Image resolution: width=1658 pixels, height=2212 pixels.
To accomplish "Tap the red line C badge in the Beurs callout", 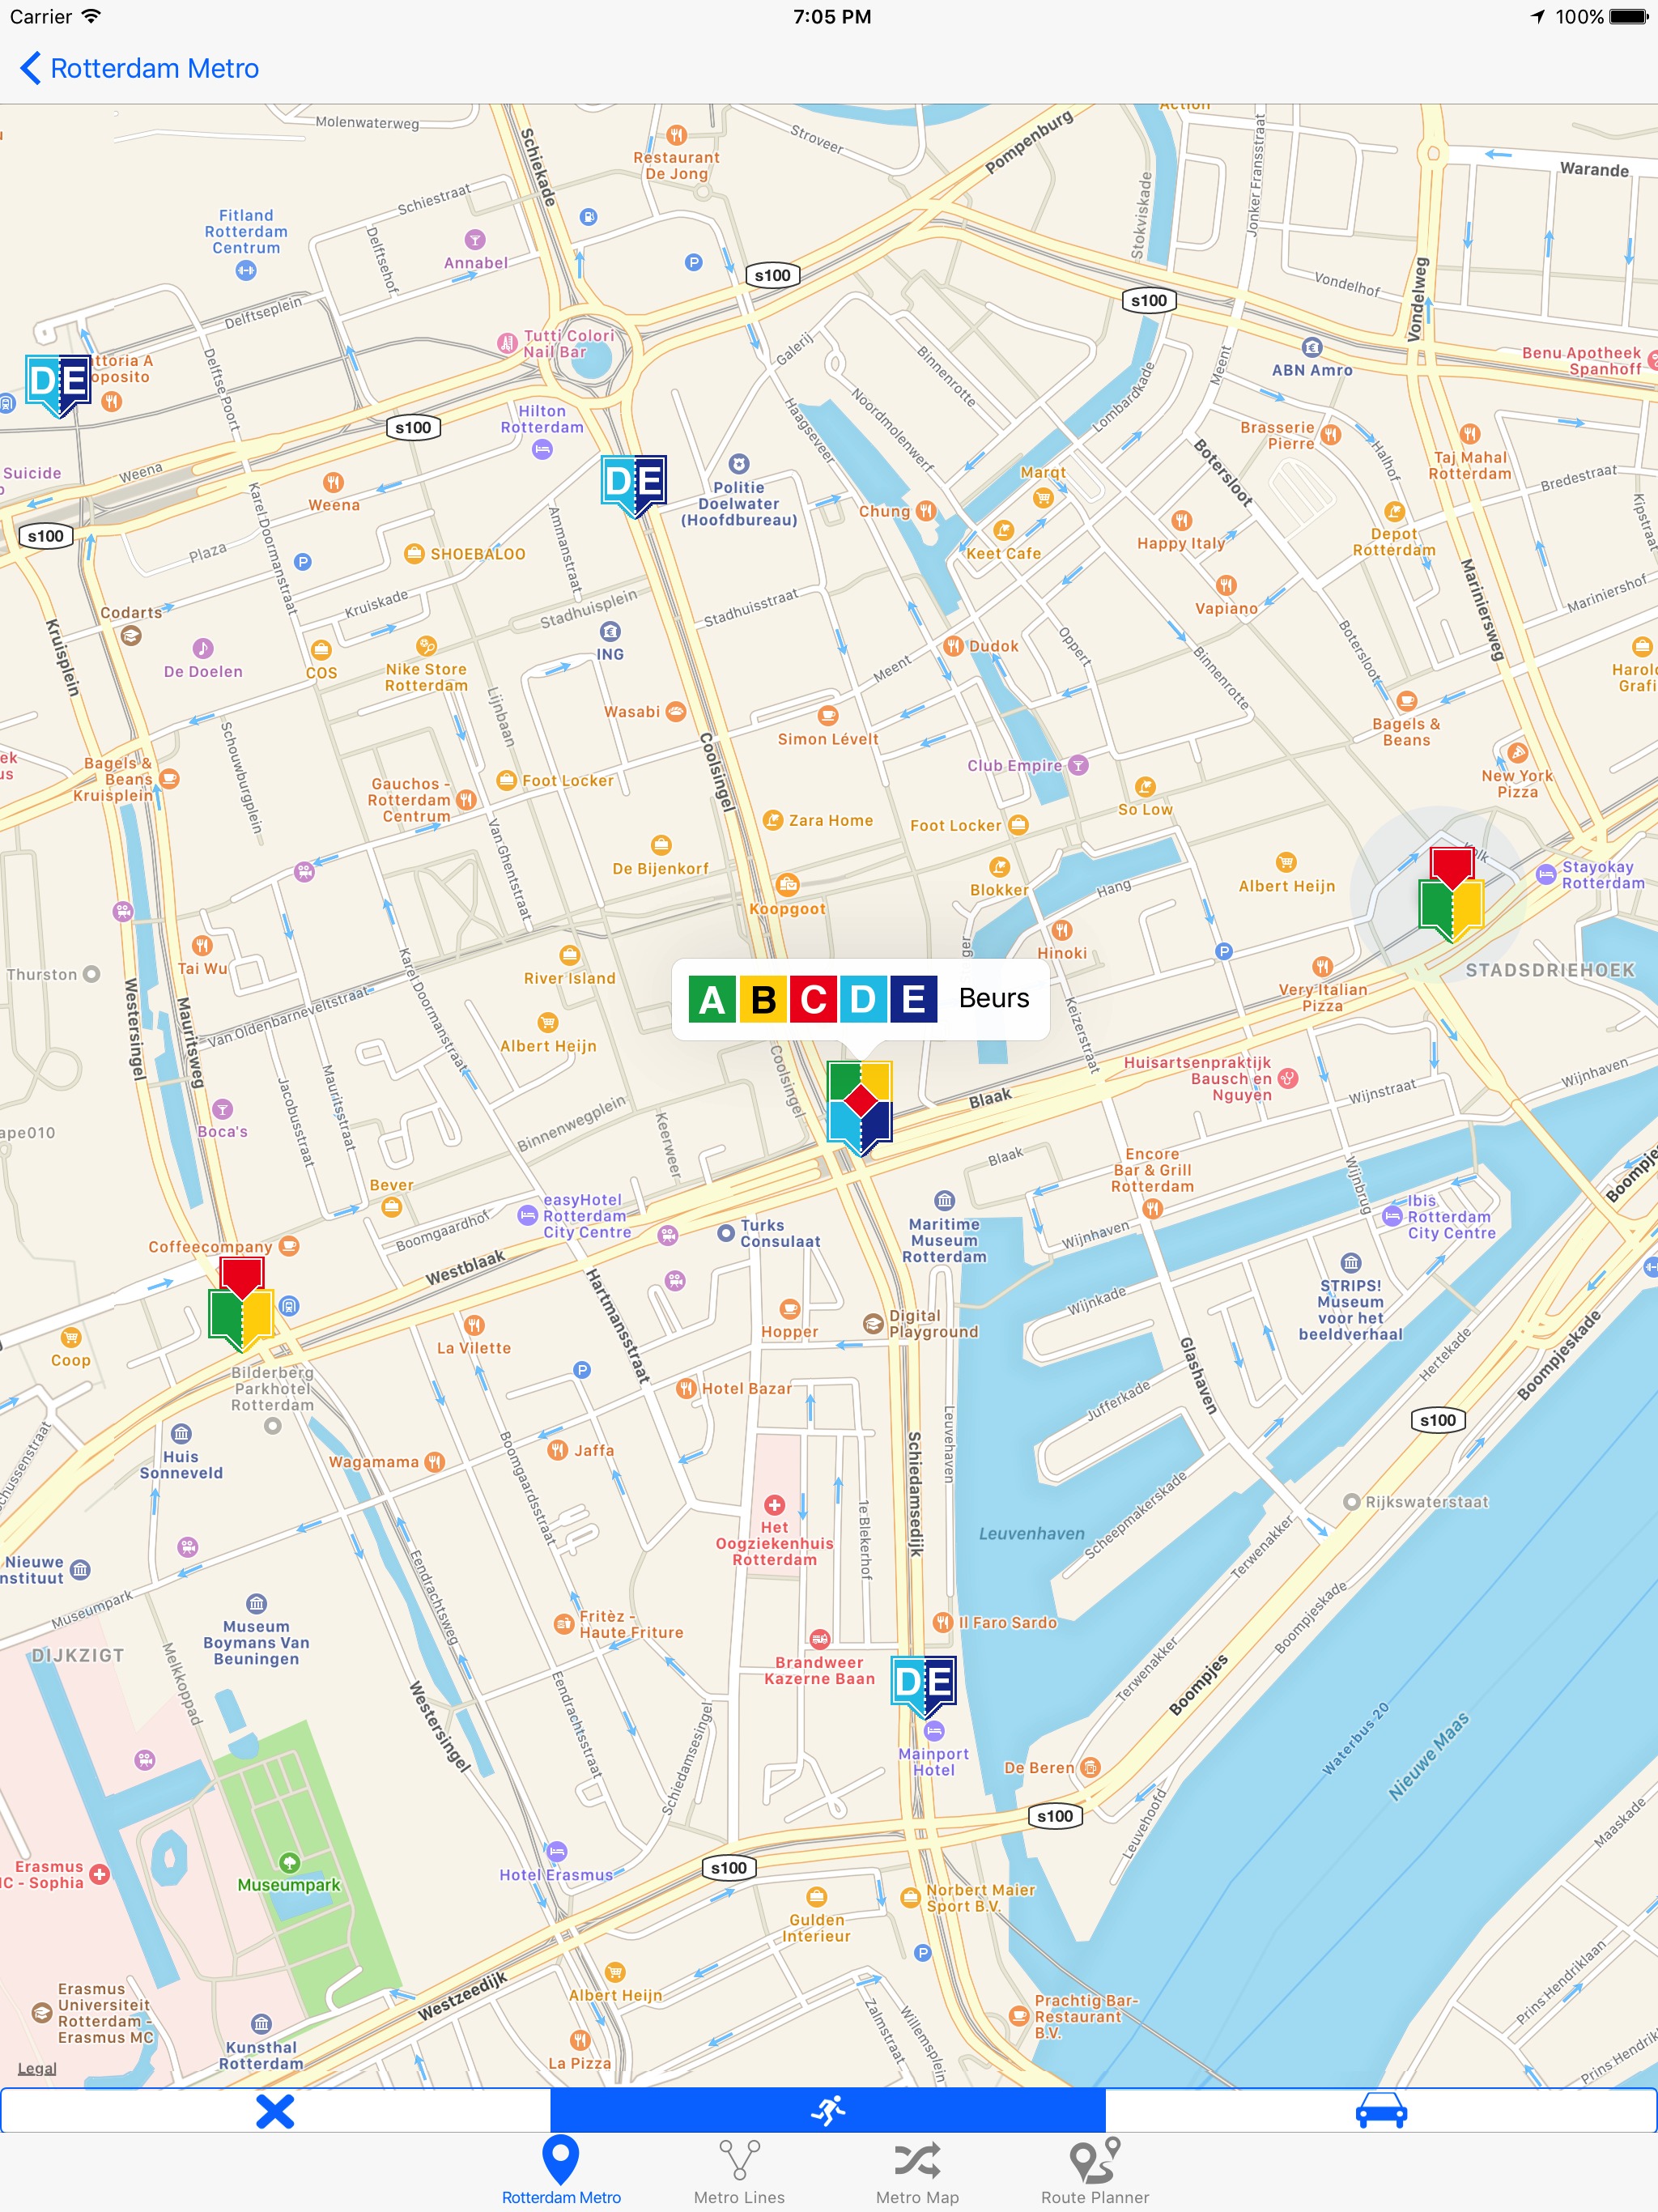I will tap(813, 999).
